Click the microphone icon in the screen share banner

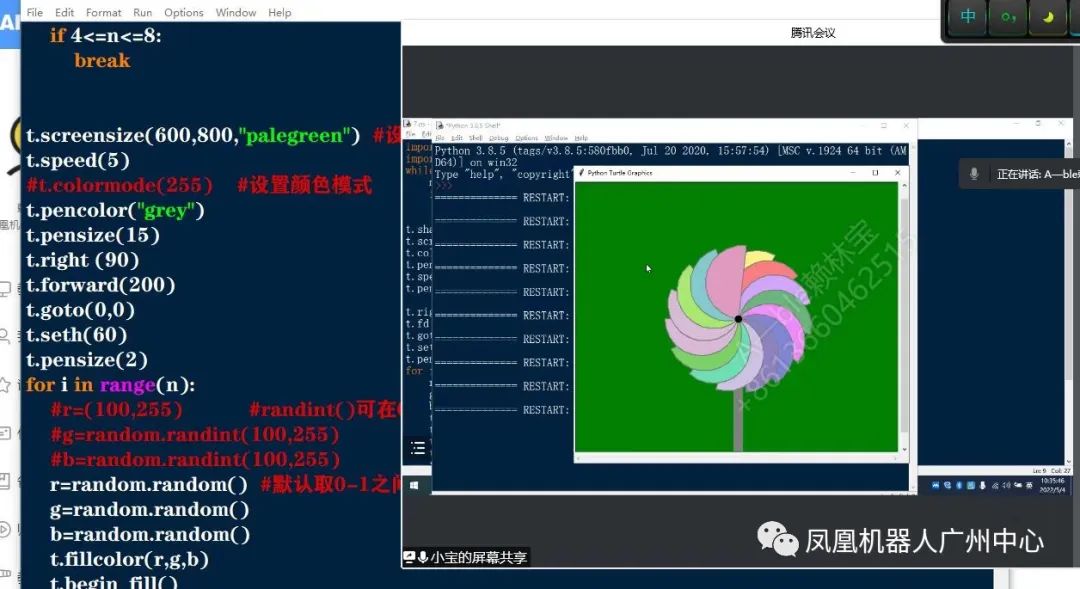tap(423, 559)
